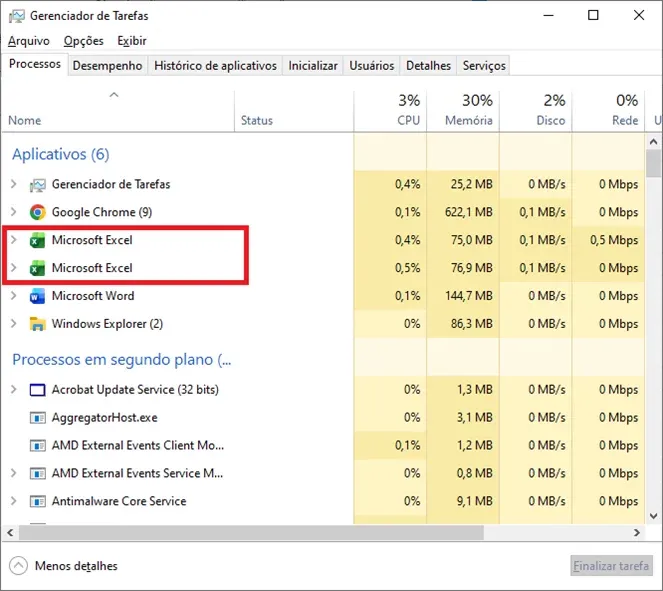
Task: Click the vertical scrollbar up arrow
Action: click(x=653, y=142)
